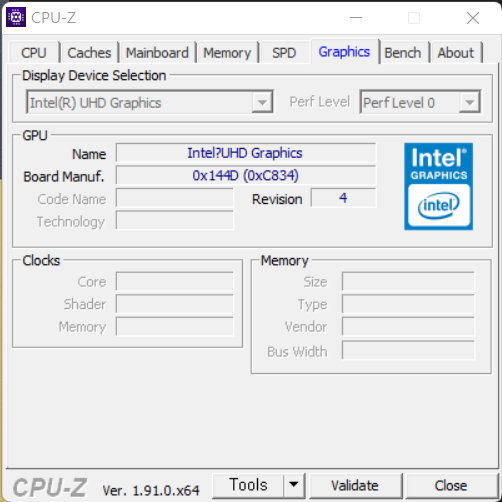The height and width of the screenshot is (502, 502).
Task: Open the About tab
Action: pos(456,53)
